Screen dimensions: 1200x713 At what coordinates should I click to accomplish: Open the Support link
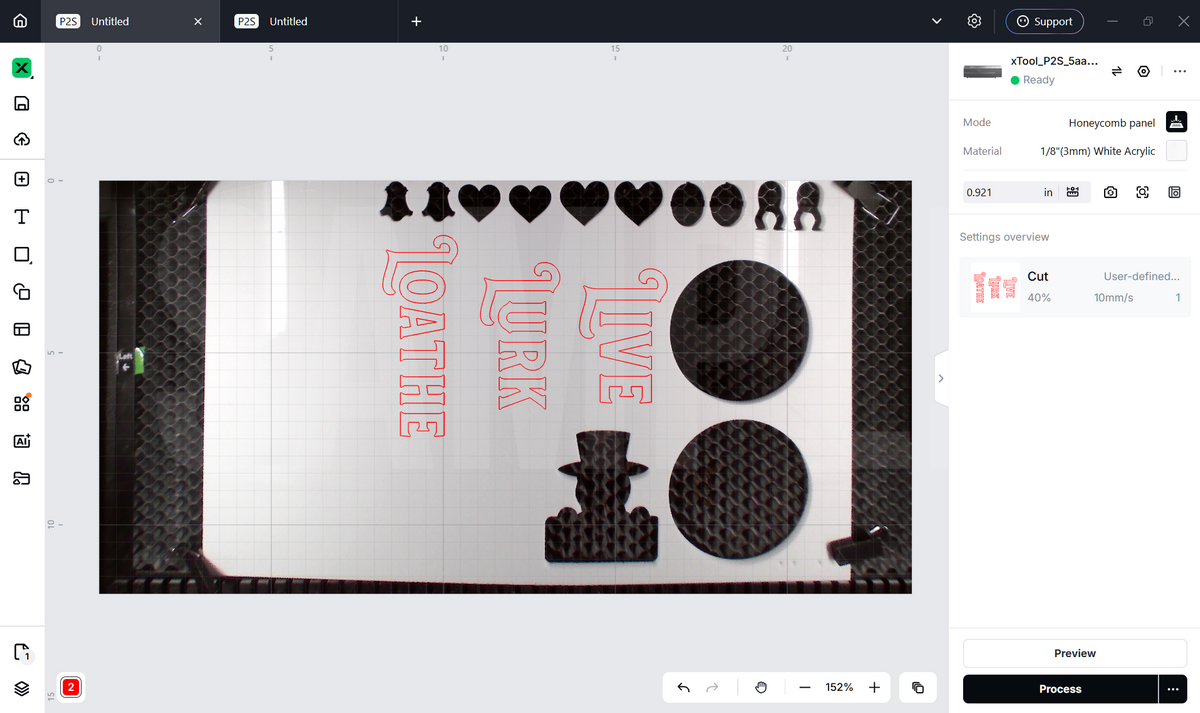1044,21
